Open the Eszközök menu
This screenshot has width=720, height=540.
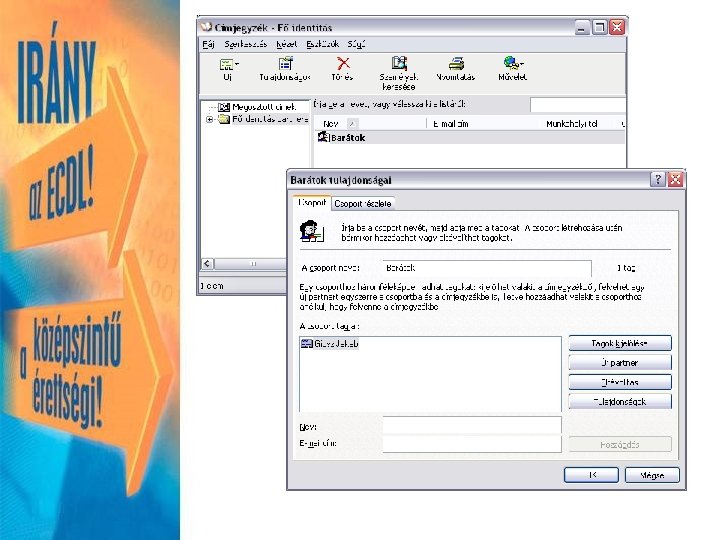(322, 44)
